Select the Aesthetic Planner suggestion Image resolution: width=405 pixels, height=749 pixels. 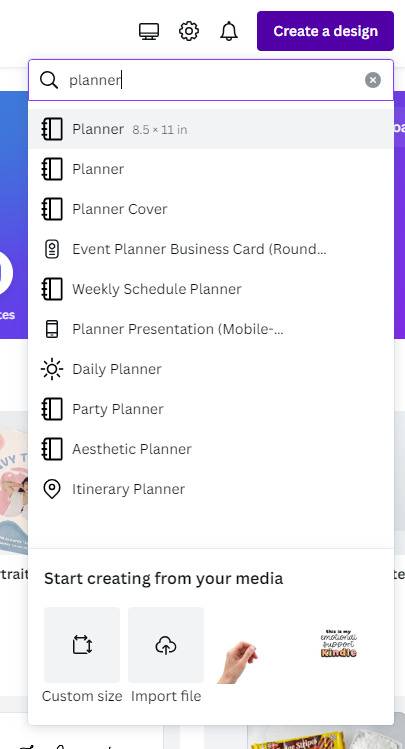click(211, 449)
